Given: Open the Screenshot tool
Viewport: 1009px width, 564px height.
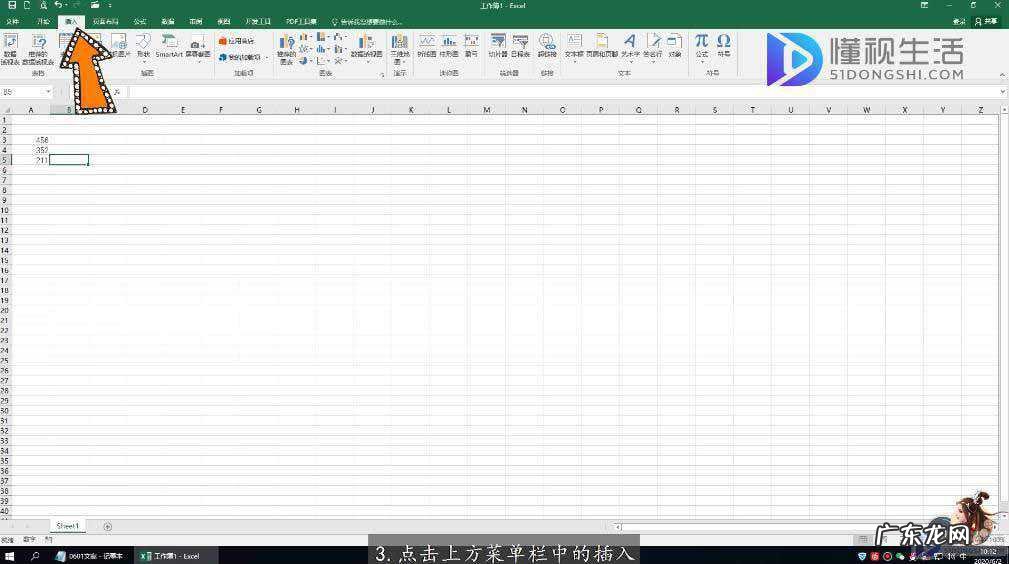Looking at the screenshot, I should 198,46.
